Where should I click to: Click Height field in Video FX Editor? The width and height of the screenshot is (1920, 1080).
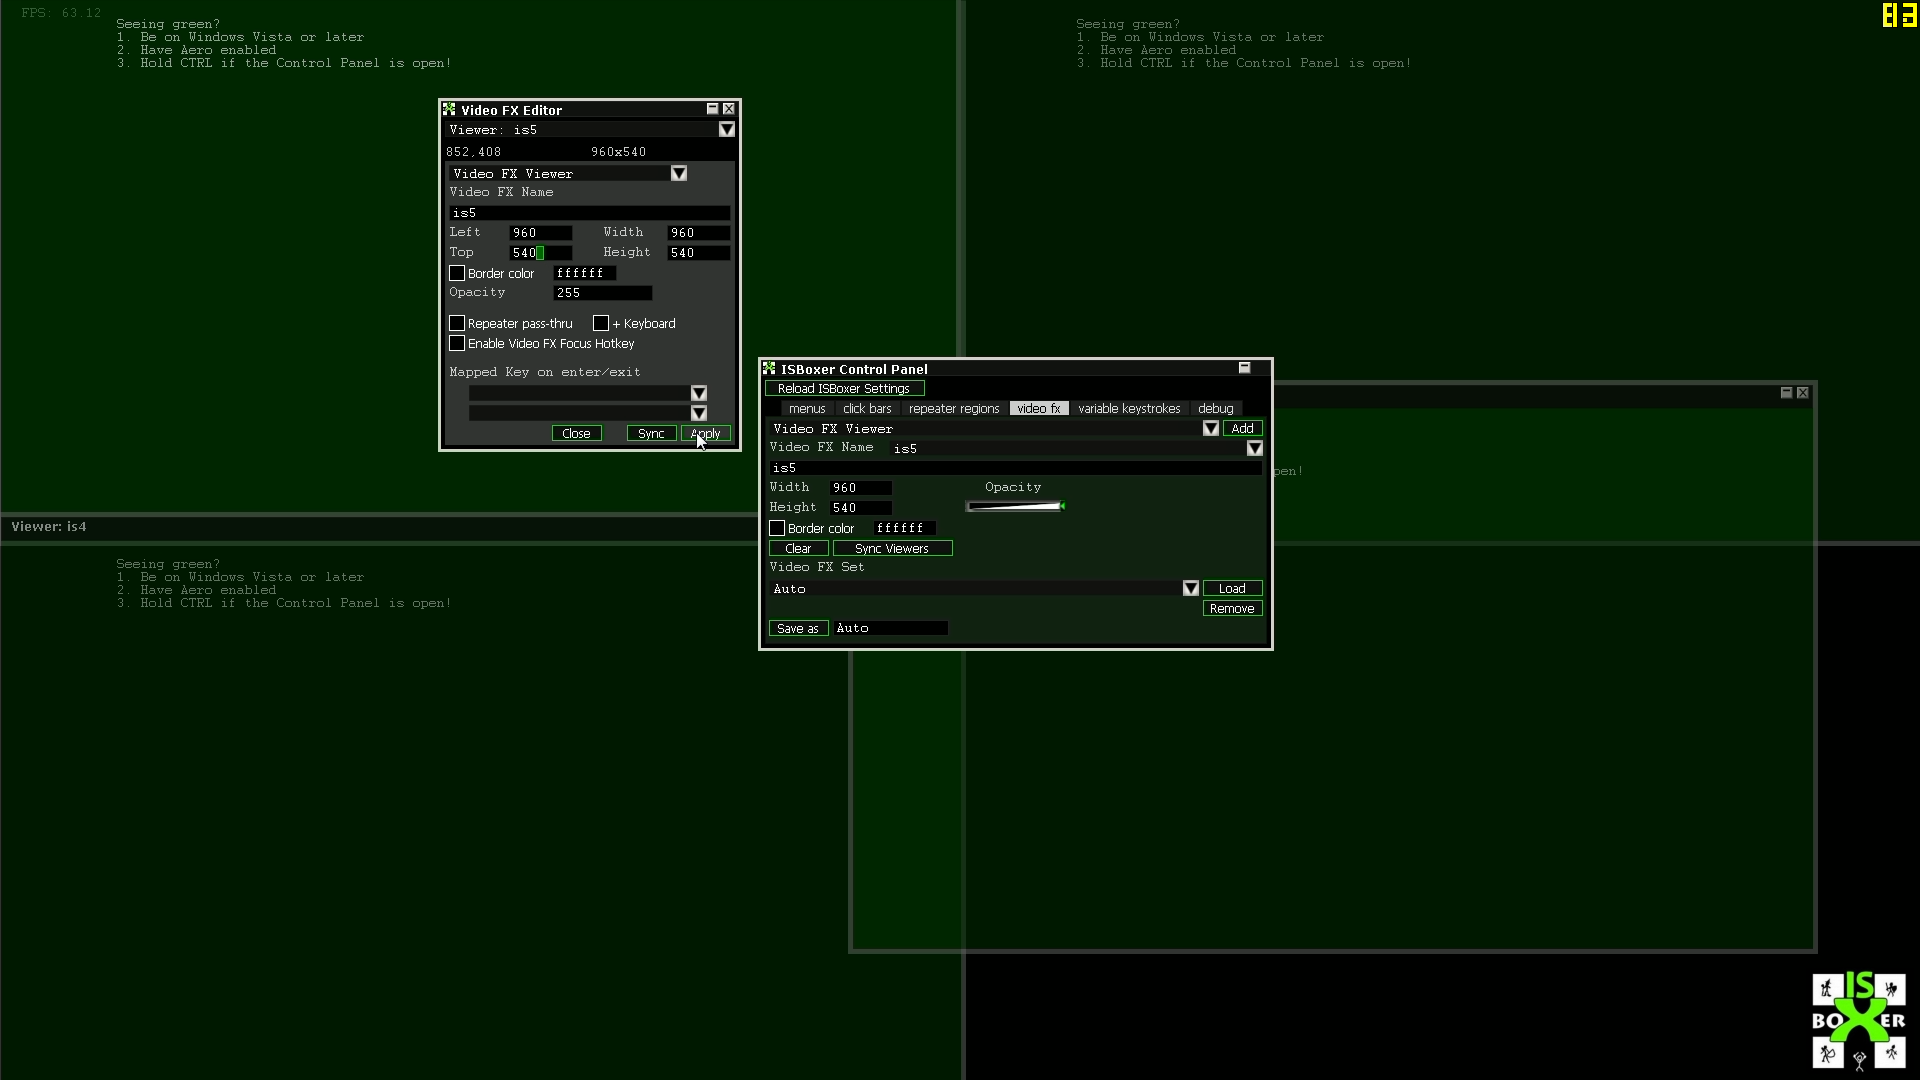point(699,252)
